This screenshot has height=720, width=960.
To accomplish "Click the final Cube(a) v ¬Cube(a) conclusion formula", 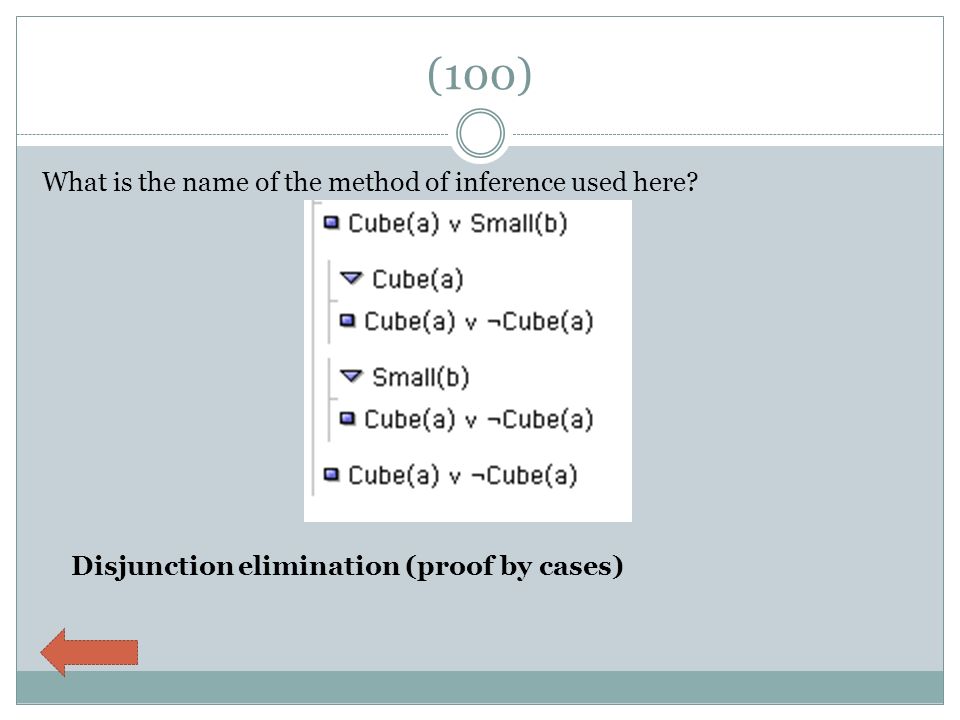I will (463, 475).
